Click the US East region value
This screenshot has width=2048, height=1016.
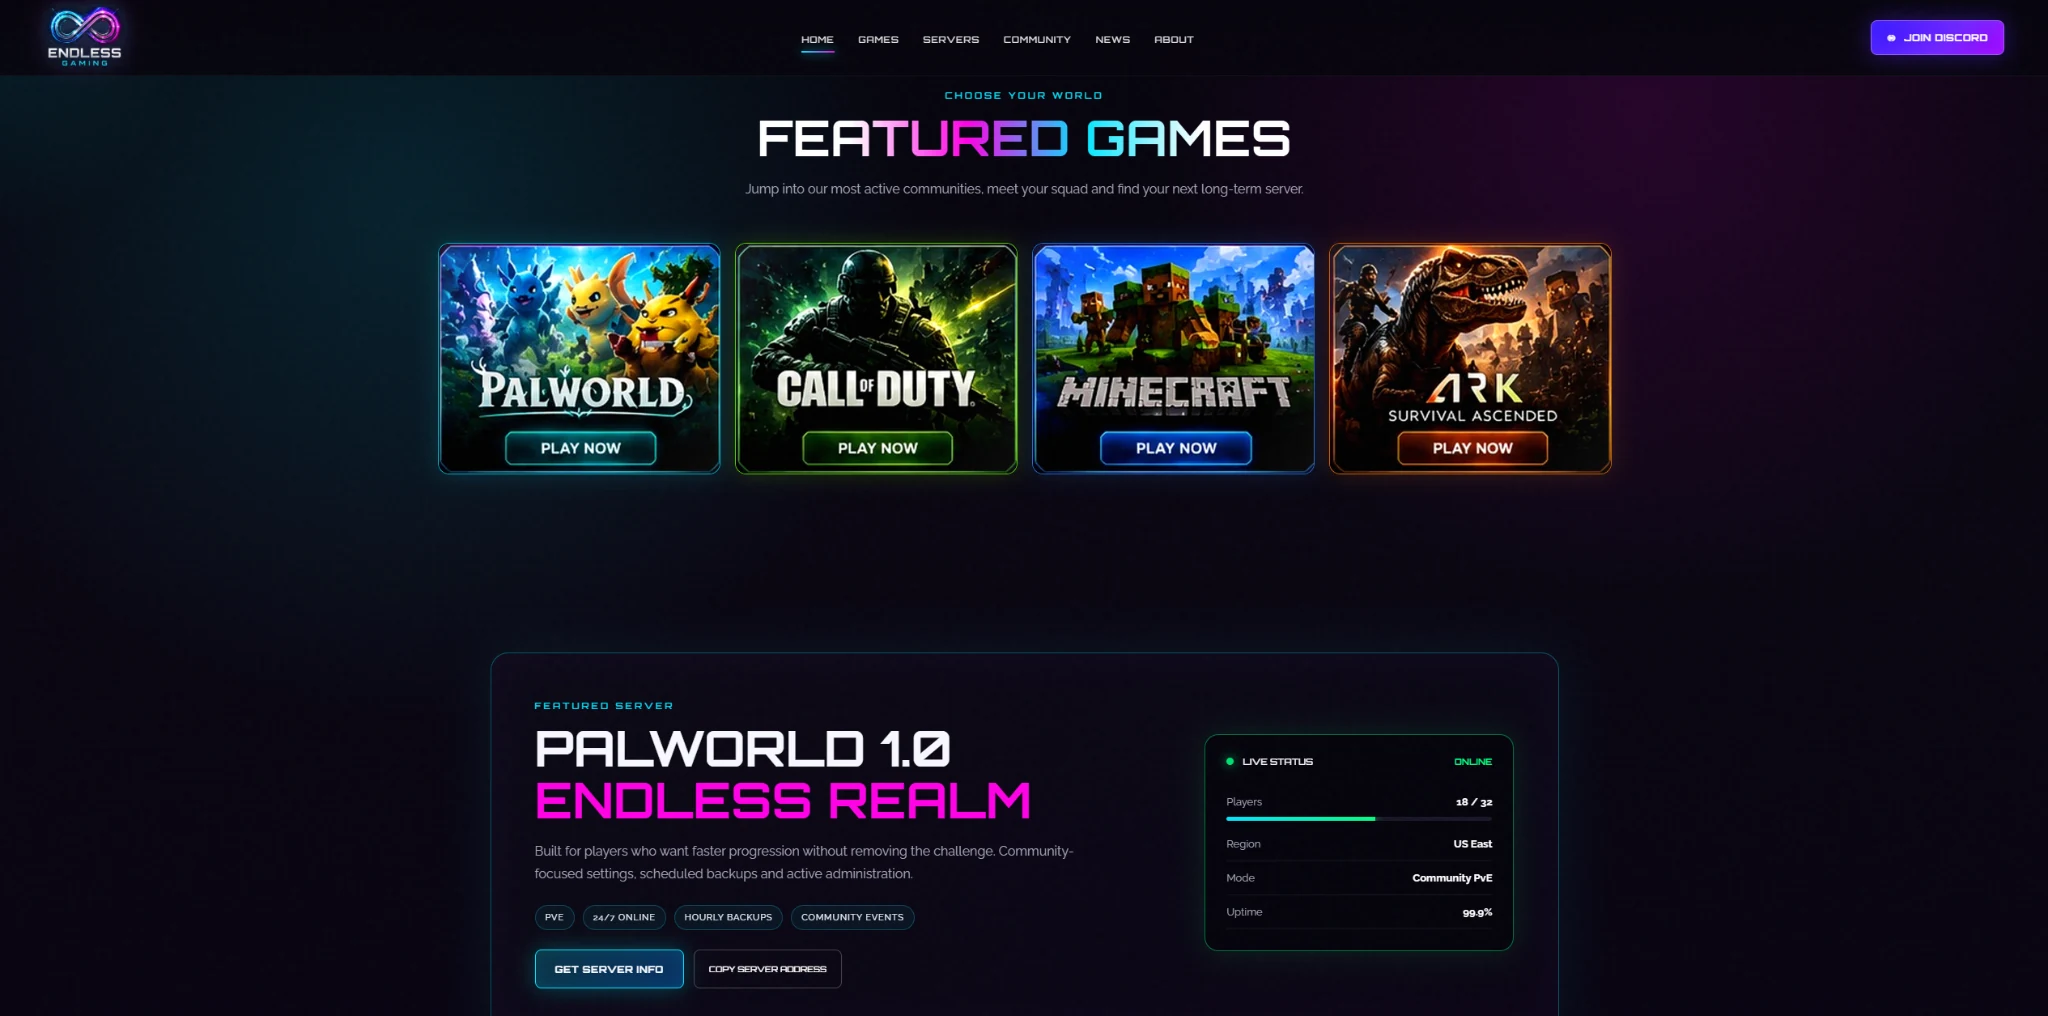(x=1473, y=844)
